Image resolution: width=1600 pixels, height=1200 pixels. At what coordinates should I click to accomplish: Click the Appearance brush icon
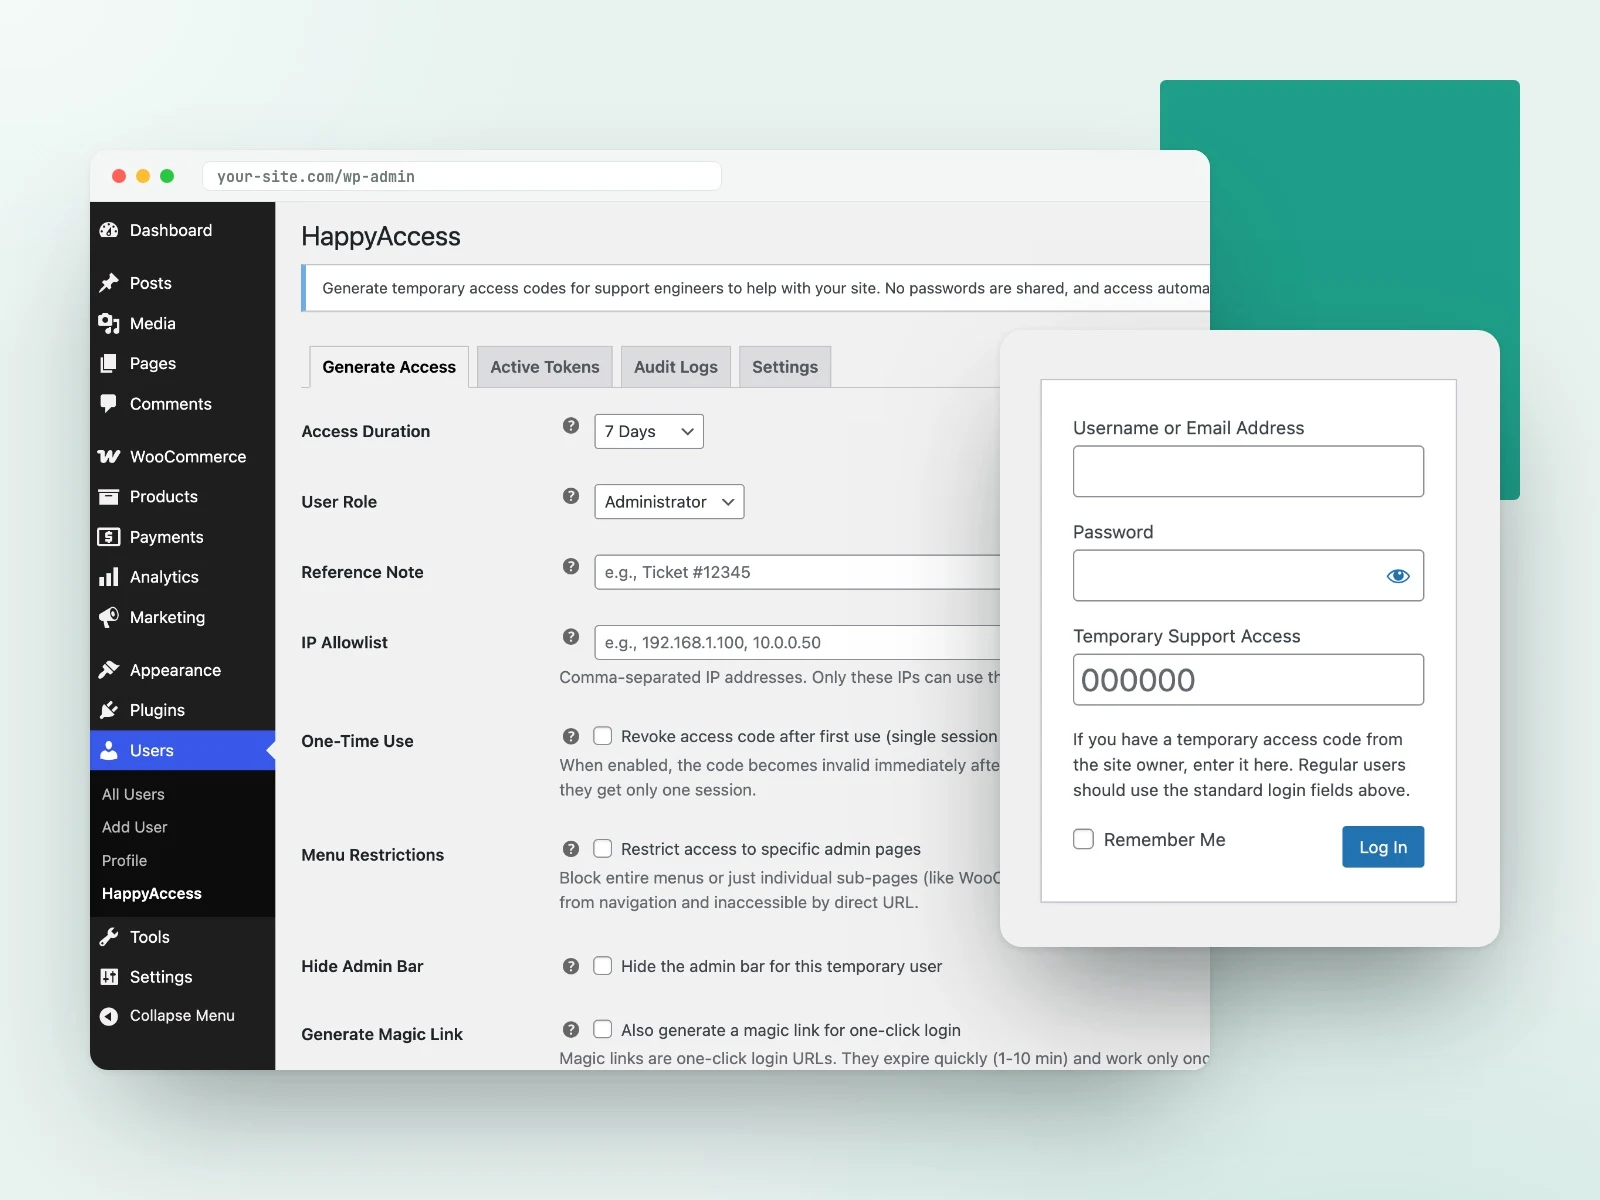click(109, 670)
